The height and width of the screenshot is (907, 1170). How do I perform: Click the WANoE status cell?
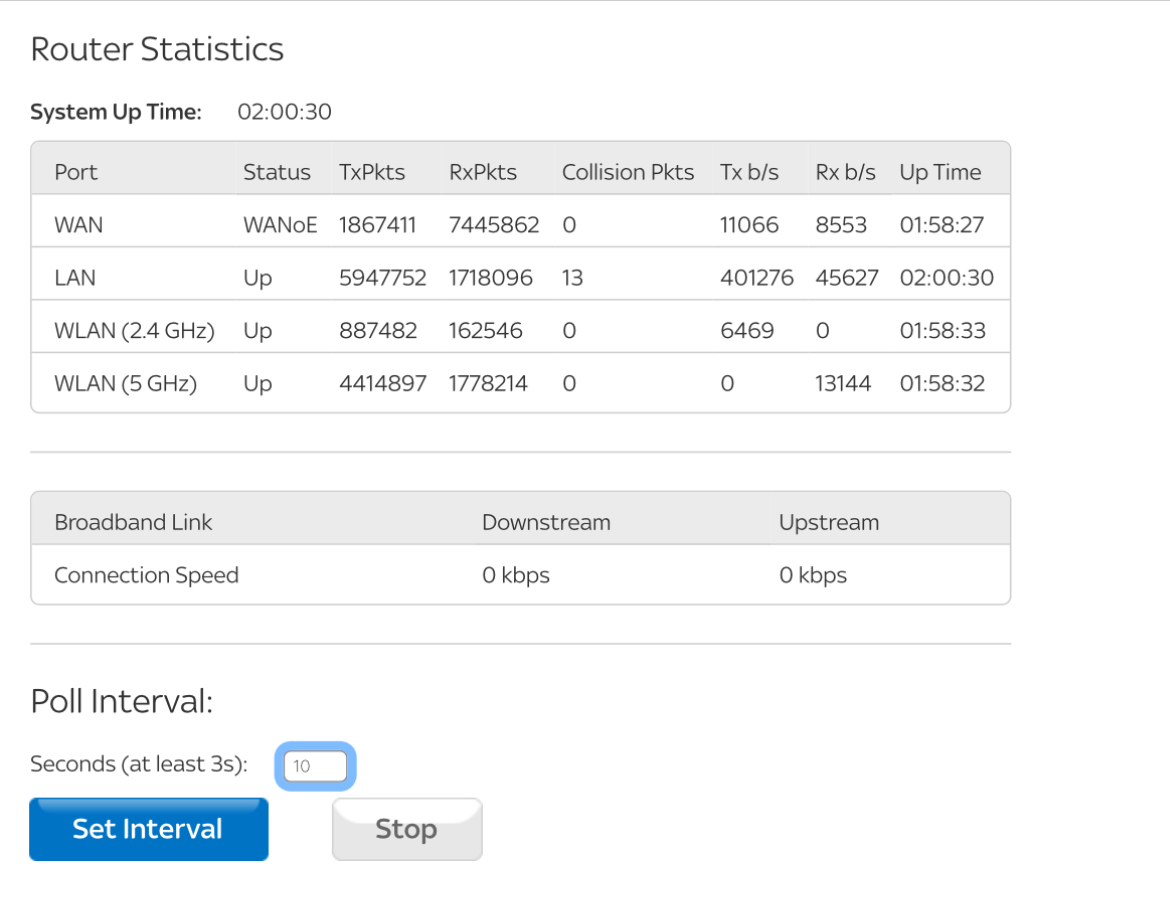279,225
